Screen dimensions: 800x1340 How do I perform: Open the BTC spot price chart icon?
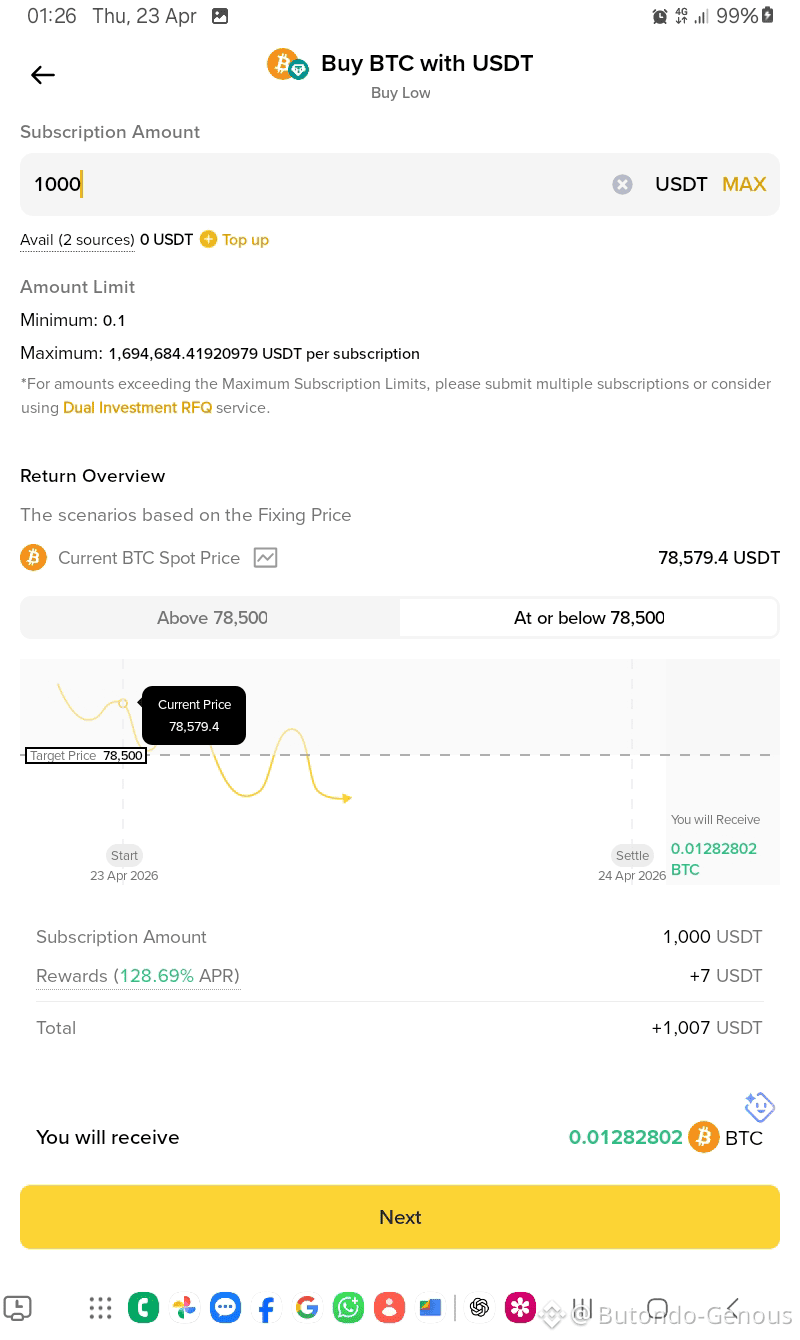click(x=265, y=558)
